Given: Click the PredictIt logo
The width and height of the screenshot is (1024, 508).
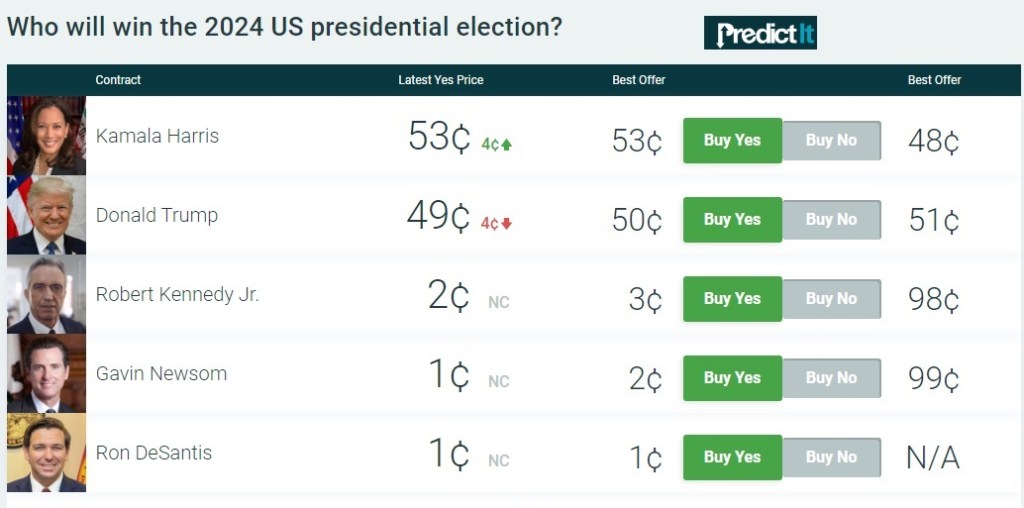Looking at the screenshot, I should [x=760, y=33].
